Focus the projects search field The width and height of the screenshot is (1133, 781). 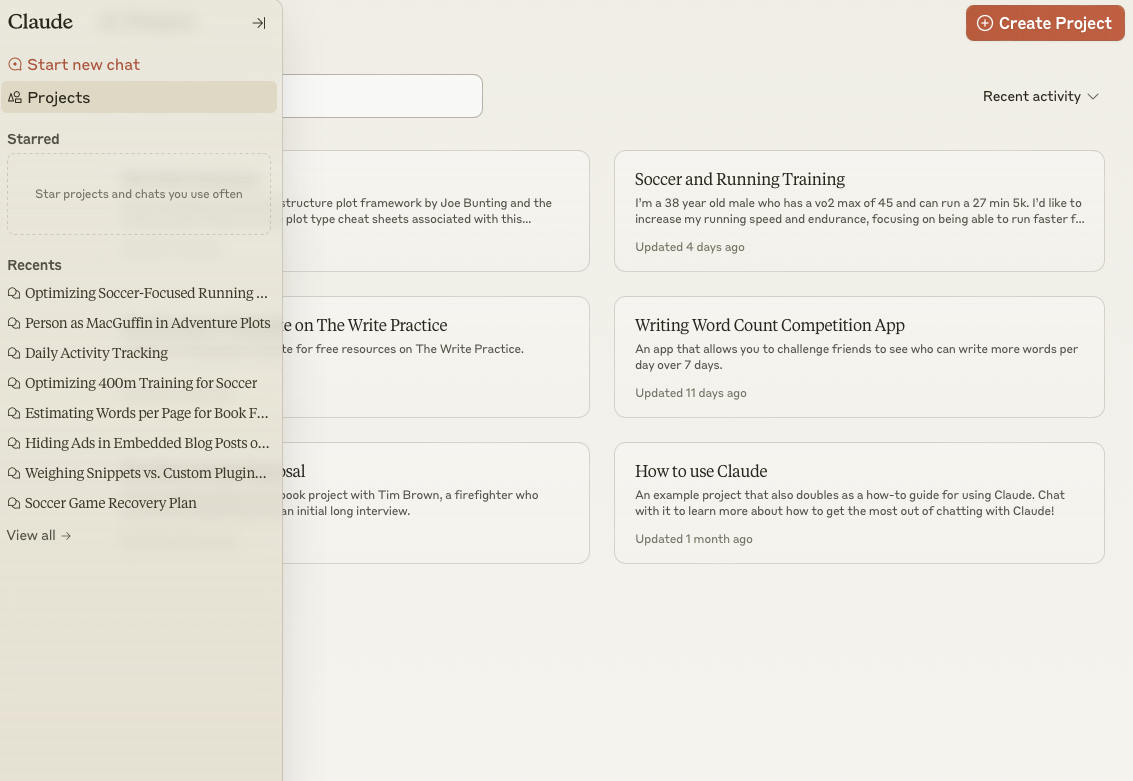(x=382, y=96)
